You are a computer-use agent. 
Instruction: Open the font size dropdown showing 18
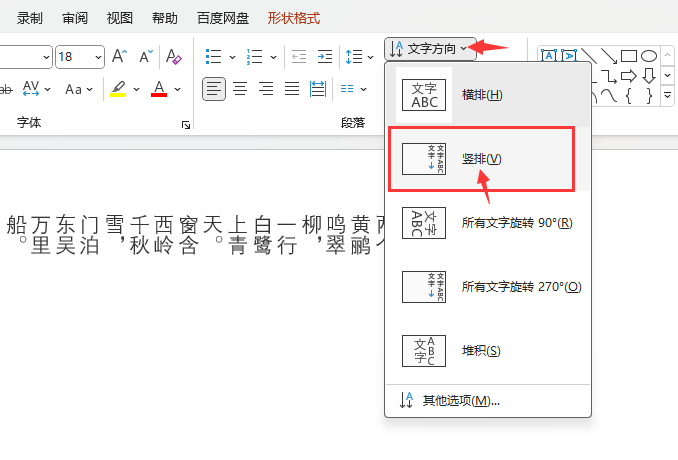click(x=98, y=57)
